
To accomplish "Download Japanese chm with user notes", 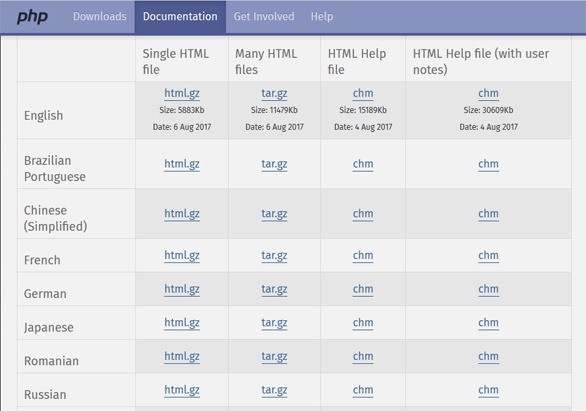I will point(488,323).
